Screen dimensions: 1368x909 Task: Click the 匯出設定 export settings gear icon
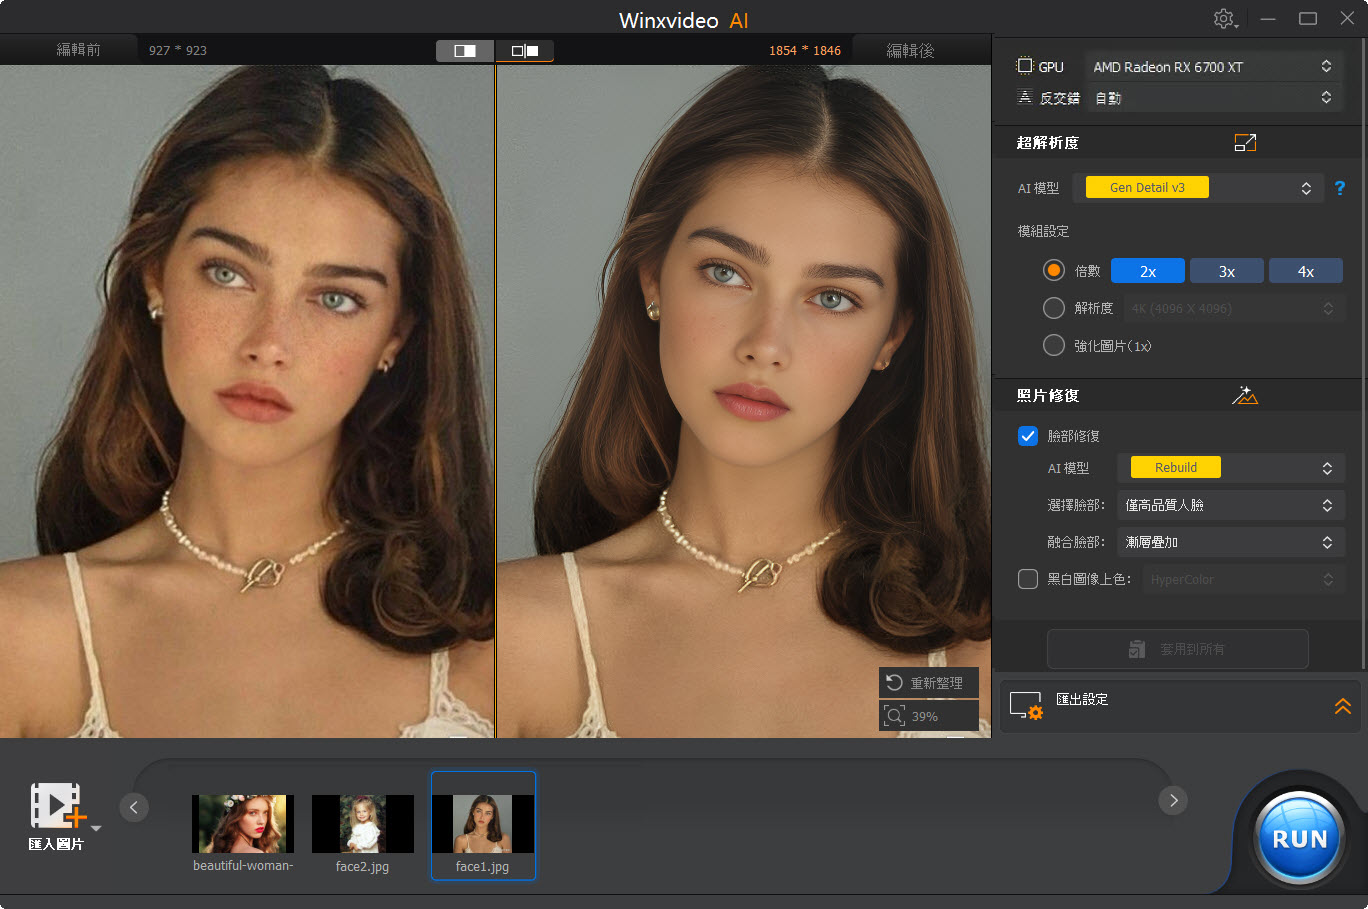(x=1027, y=705)
